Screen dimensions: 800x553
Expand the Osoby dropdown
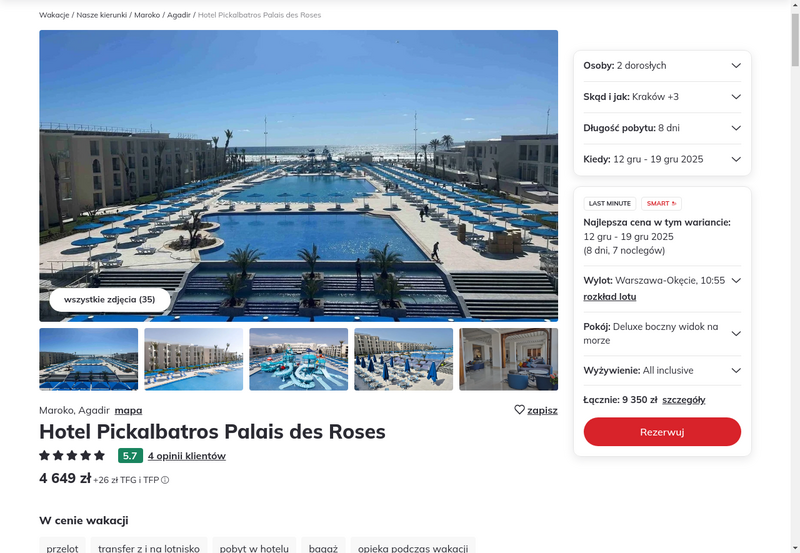point(662,66)
